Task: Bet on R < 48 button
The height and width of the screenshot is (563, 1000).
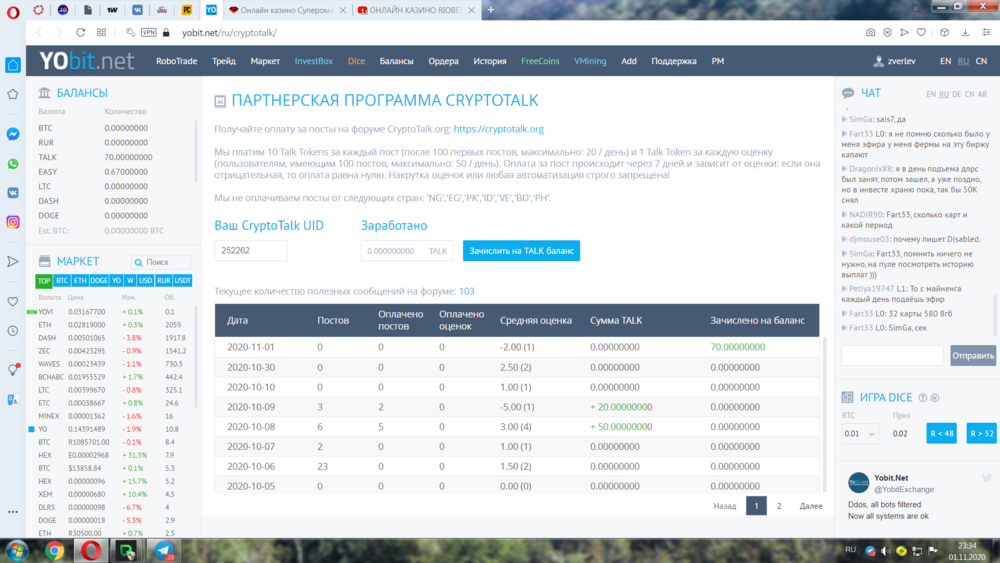Action: click(x=941, y=434)
